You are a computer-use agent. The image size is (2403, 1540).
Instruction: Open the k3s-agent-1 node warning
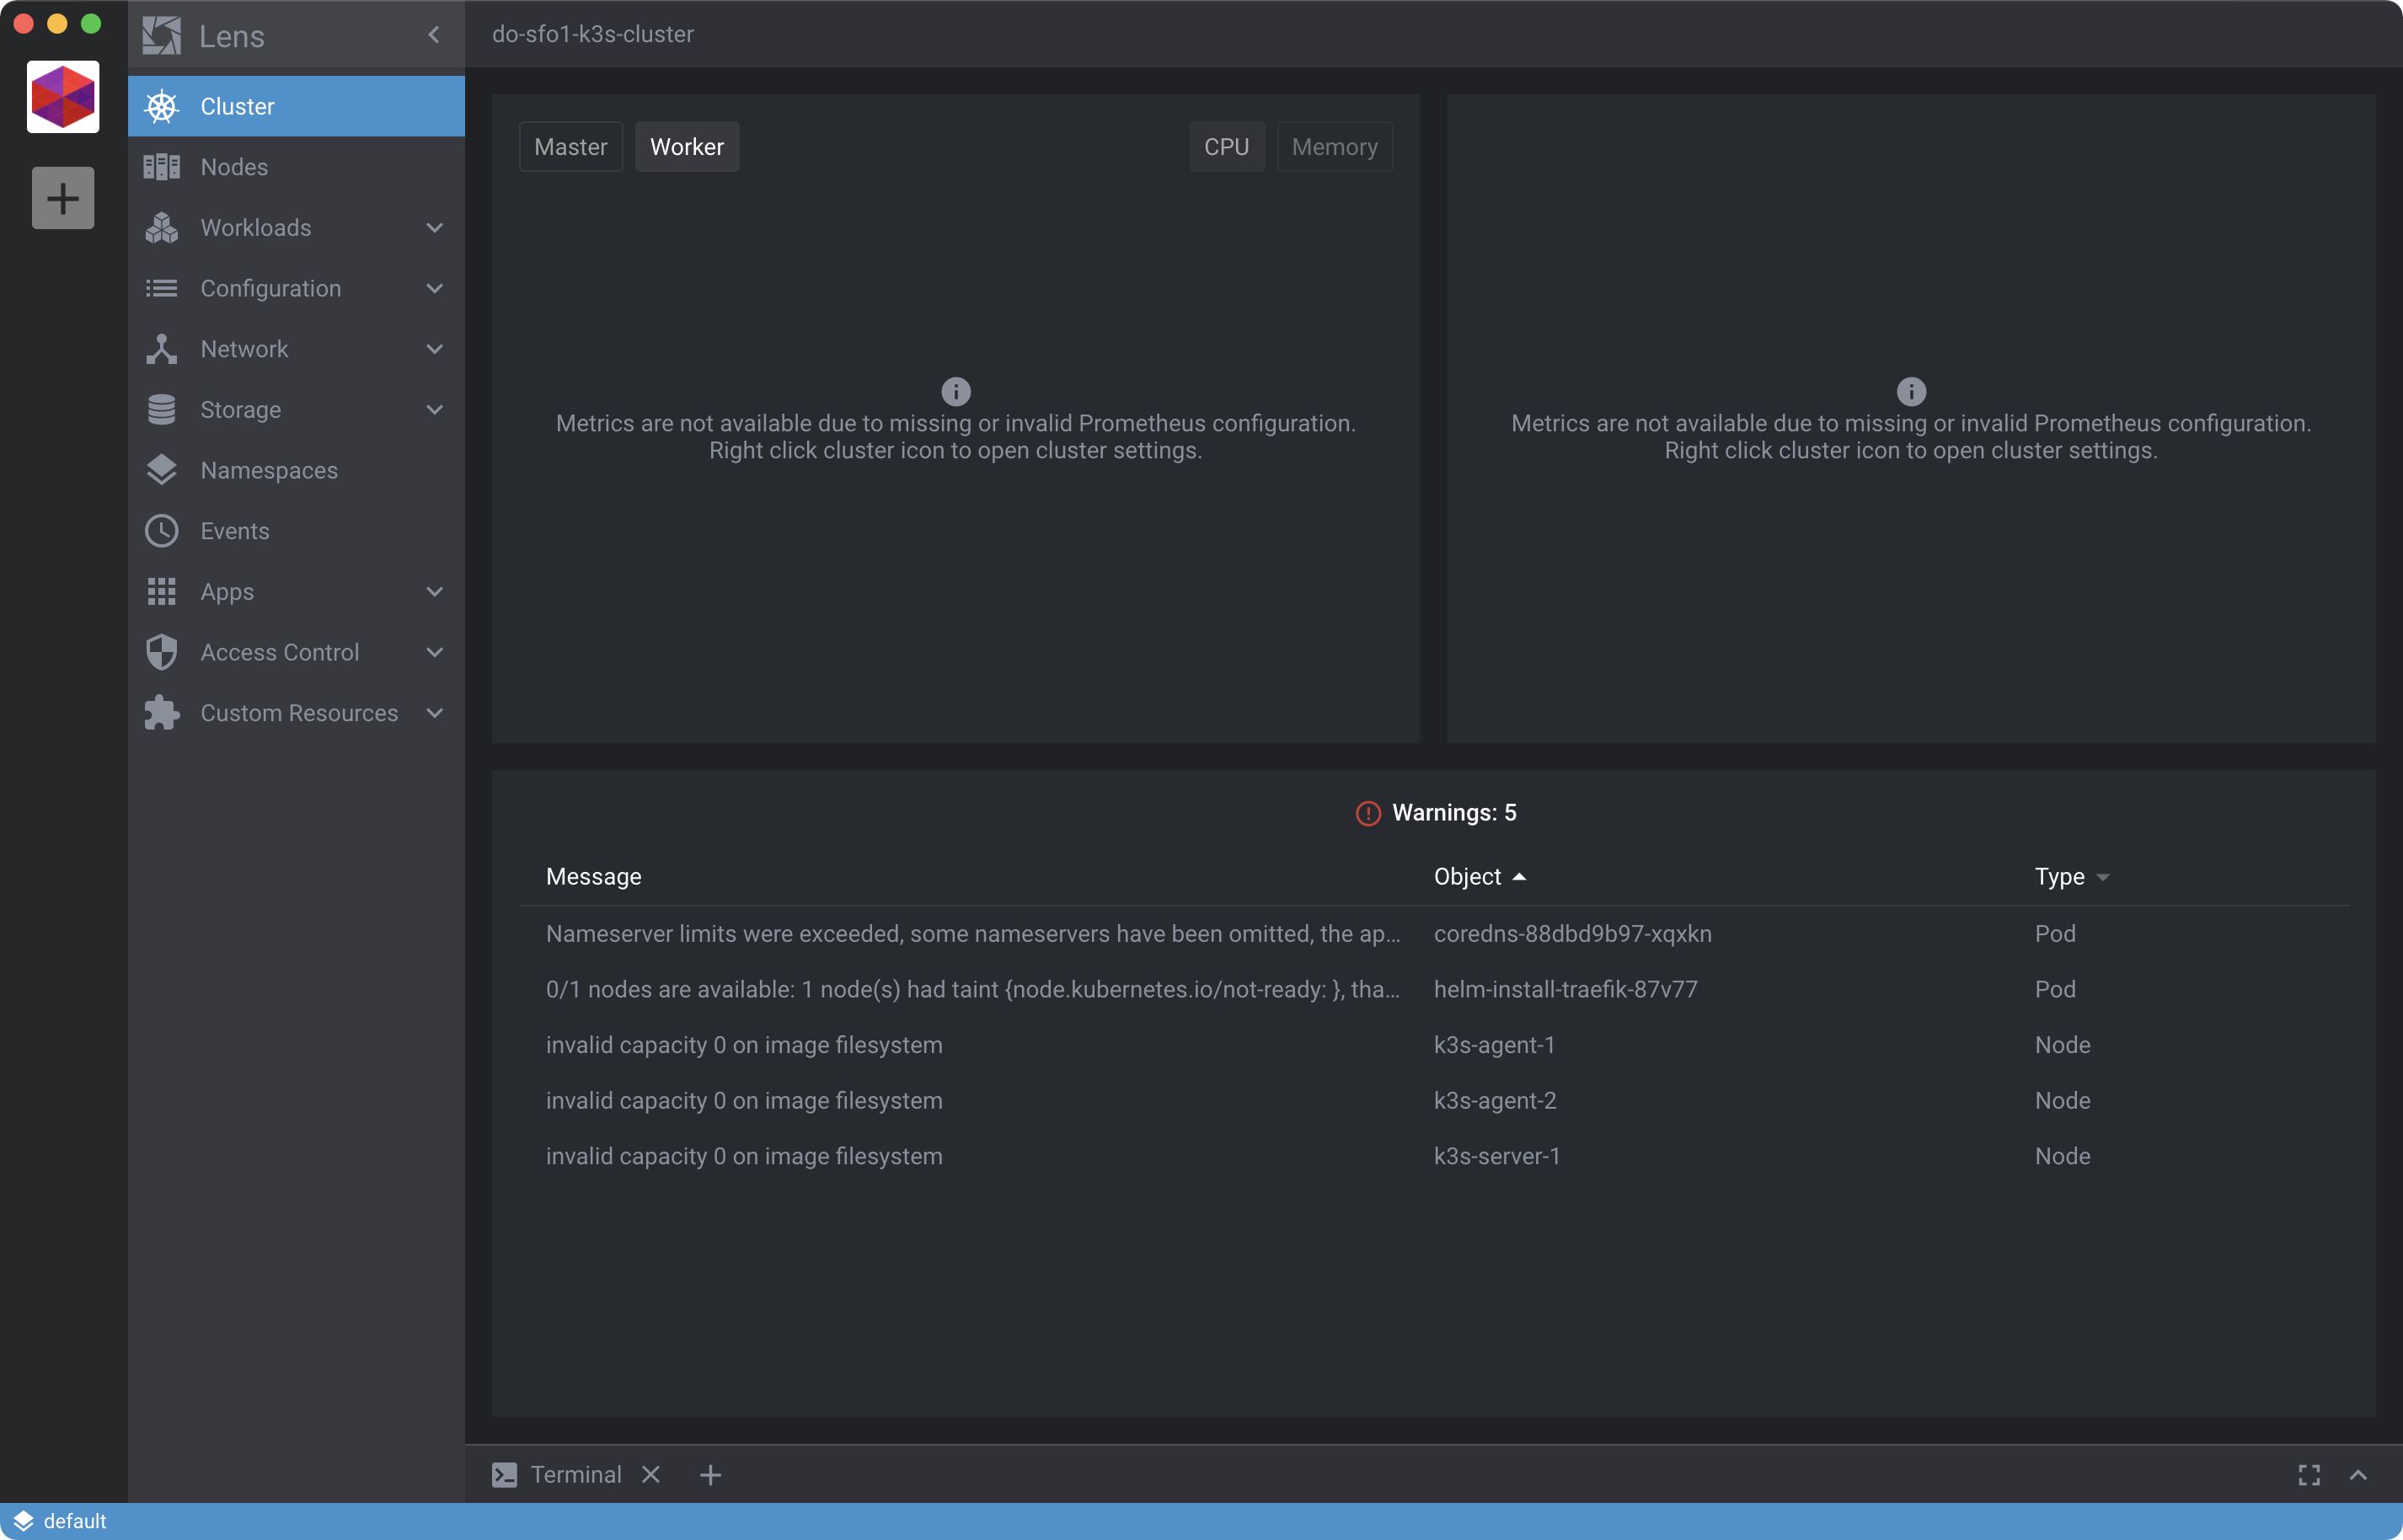click(x=1433, y=1045)
